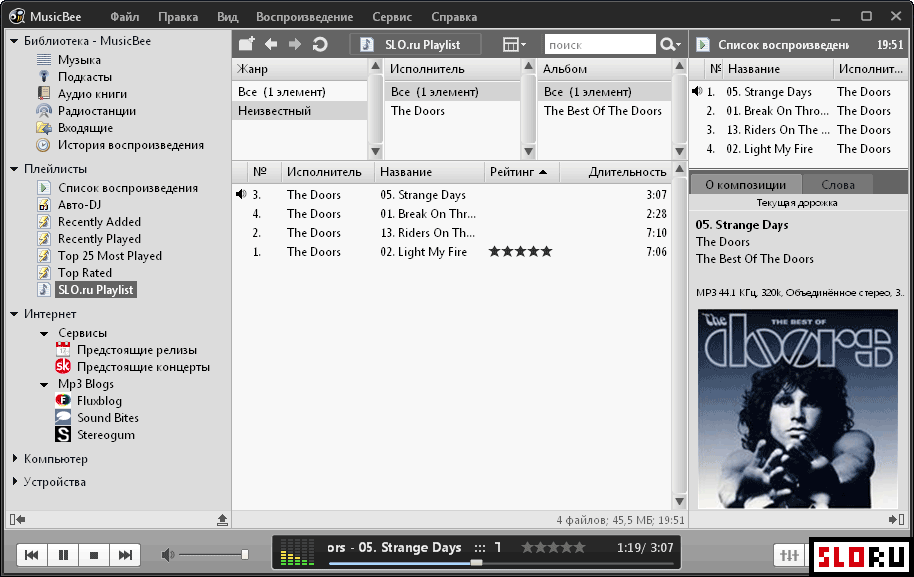The image size is (914, 577).
Task: Click the playback progress seek bar
Action: tap(500, 563)
